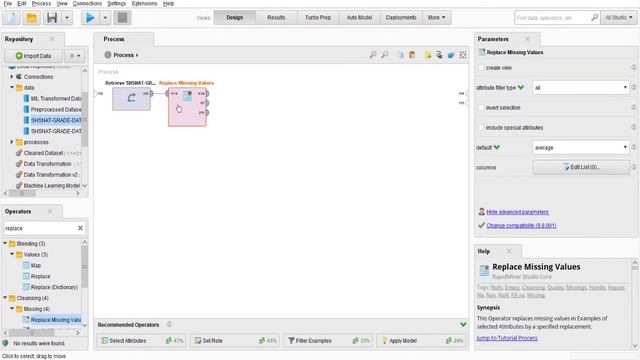
Task: Select Replace (Dictionary) operator in tree
Action: click(x=54, y=287)
